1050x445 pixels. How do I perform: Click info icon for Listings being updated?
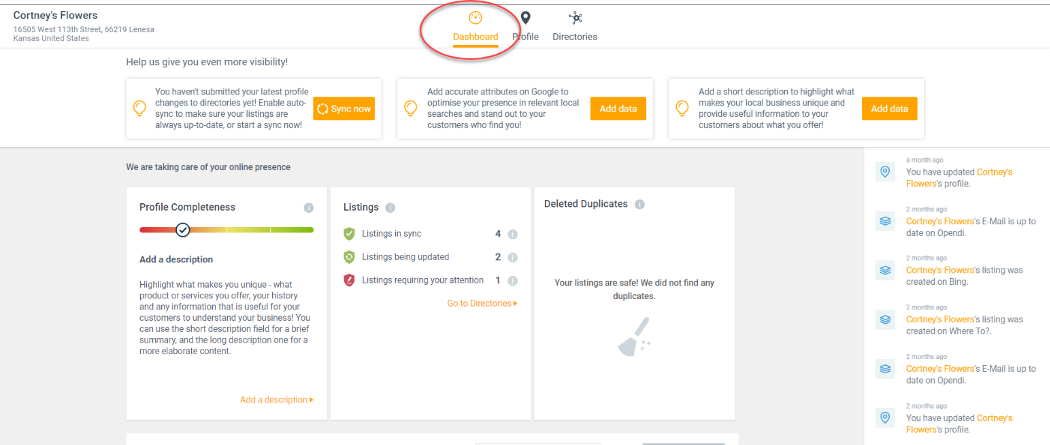(512, 257)
